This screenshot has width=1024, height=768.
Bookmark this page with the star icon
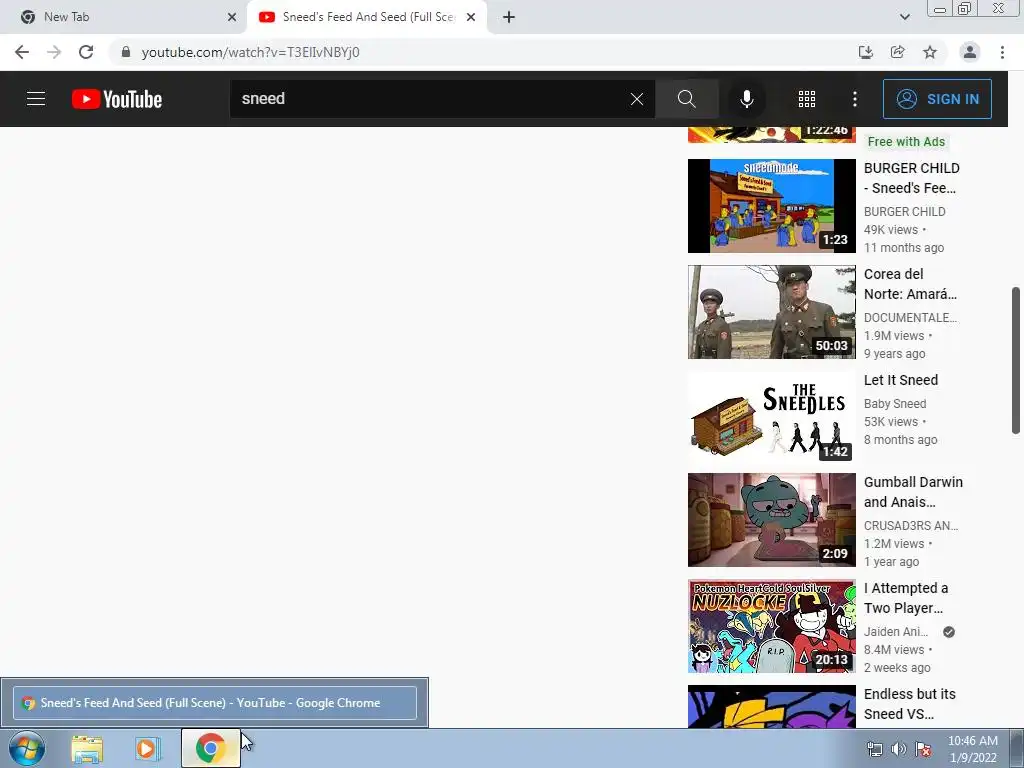[930, 52]
